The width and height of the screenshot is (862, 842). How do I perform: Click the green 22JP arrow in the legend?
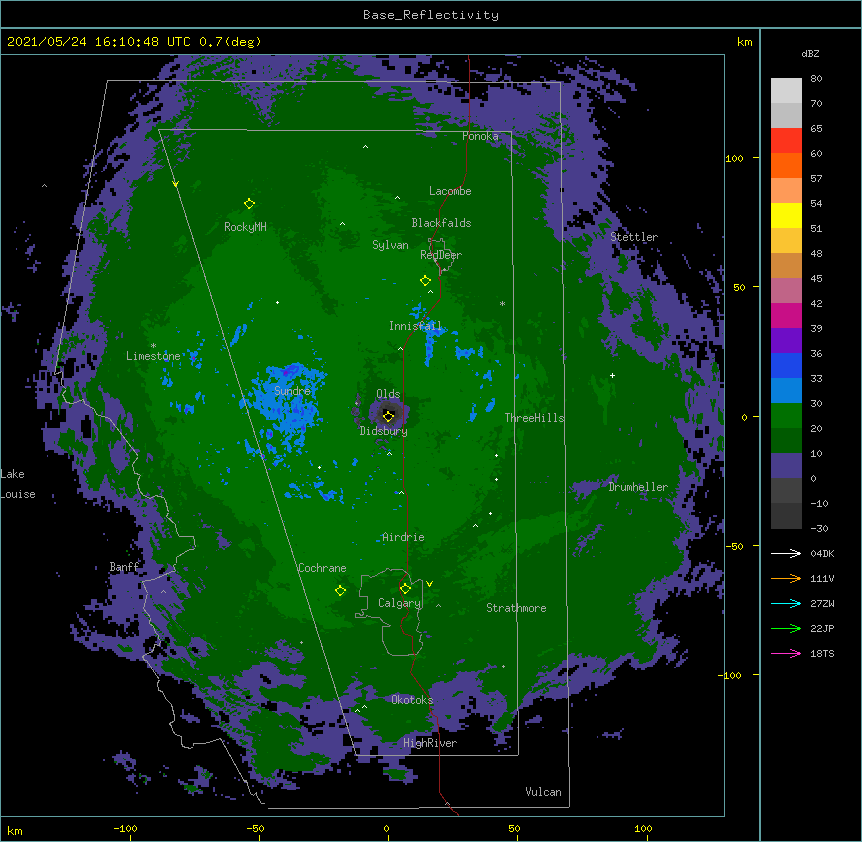(x=786, y=628)
